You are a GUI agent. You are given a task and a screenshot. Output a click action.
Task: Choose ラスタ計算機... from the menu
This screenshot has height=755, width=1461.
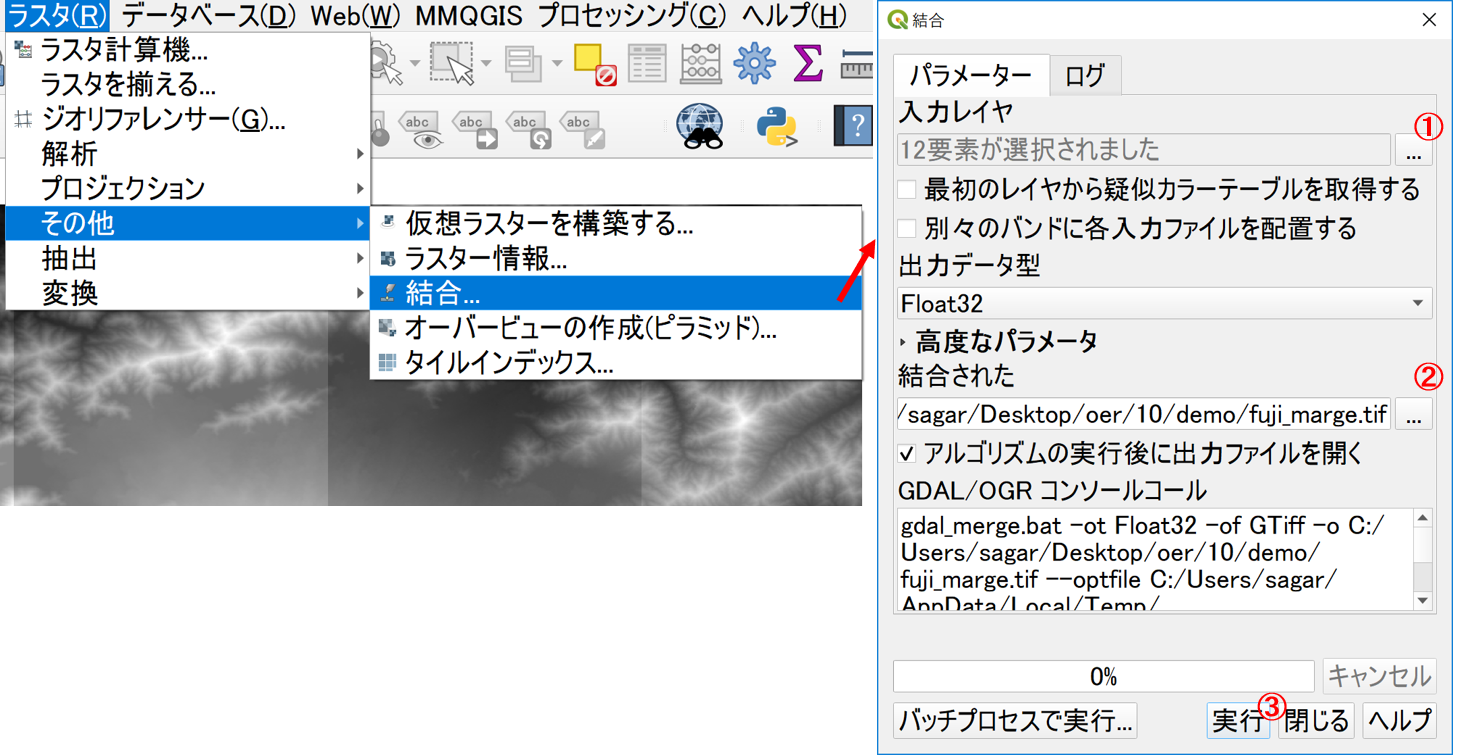coord(188,50)
